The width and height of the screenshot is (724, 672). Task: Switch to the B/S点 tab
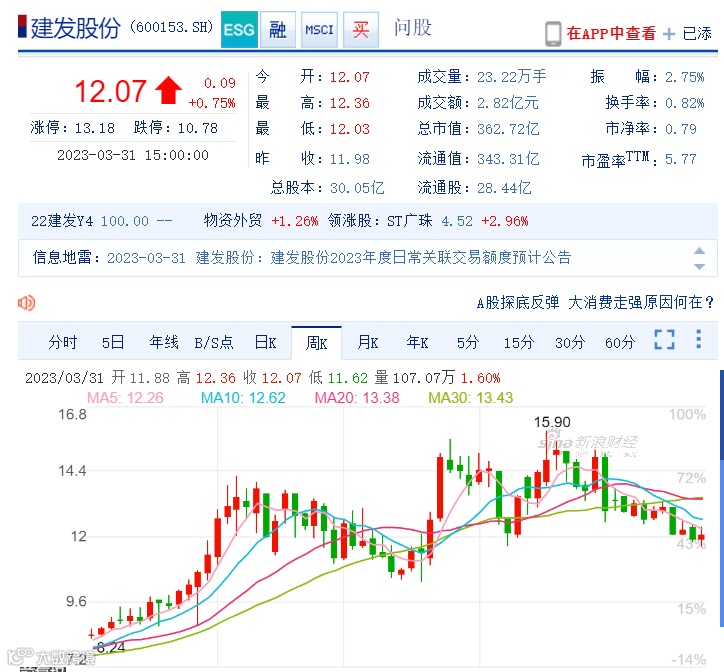214,343
